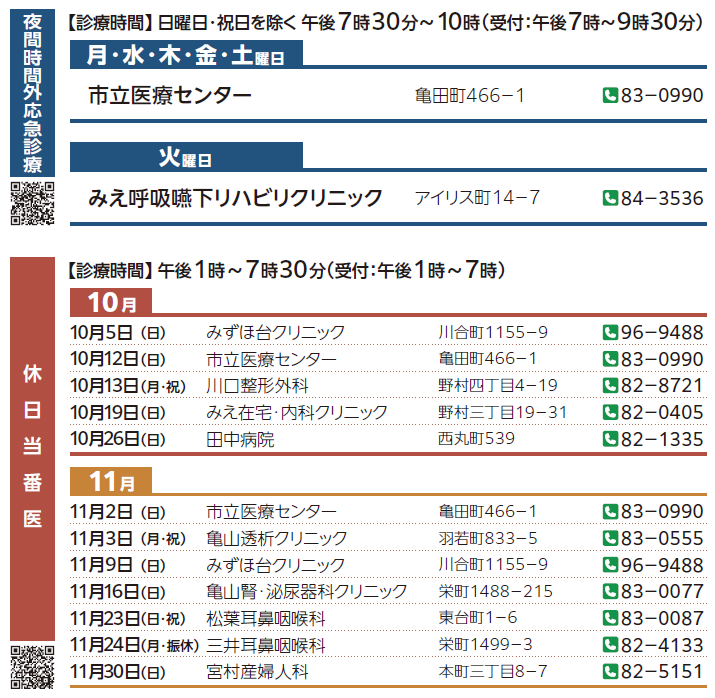Click the phone icon for 亀山透析クリニック

tap(609, 538)
